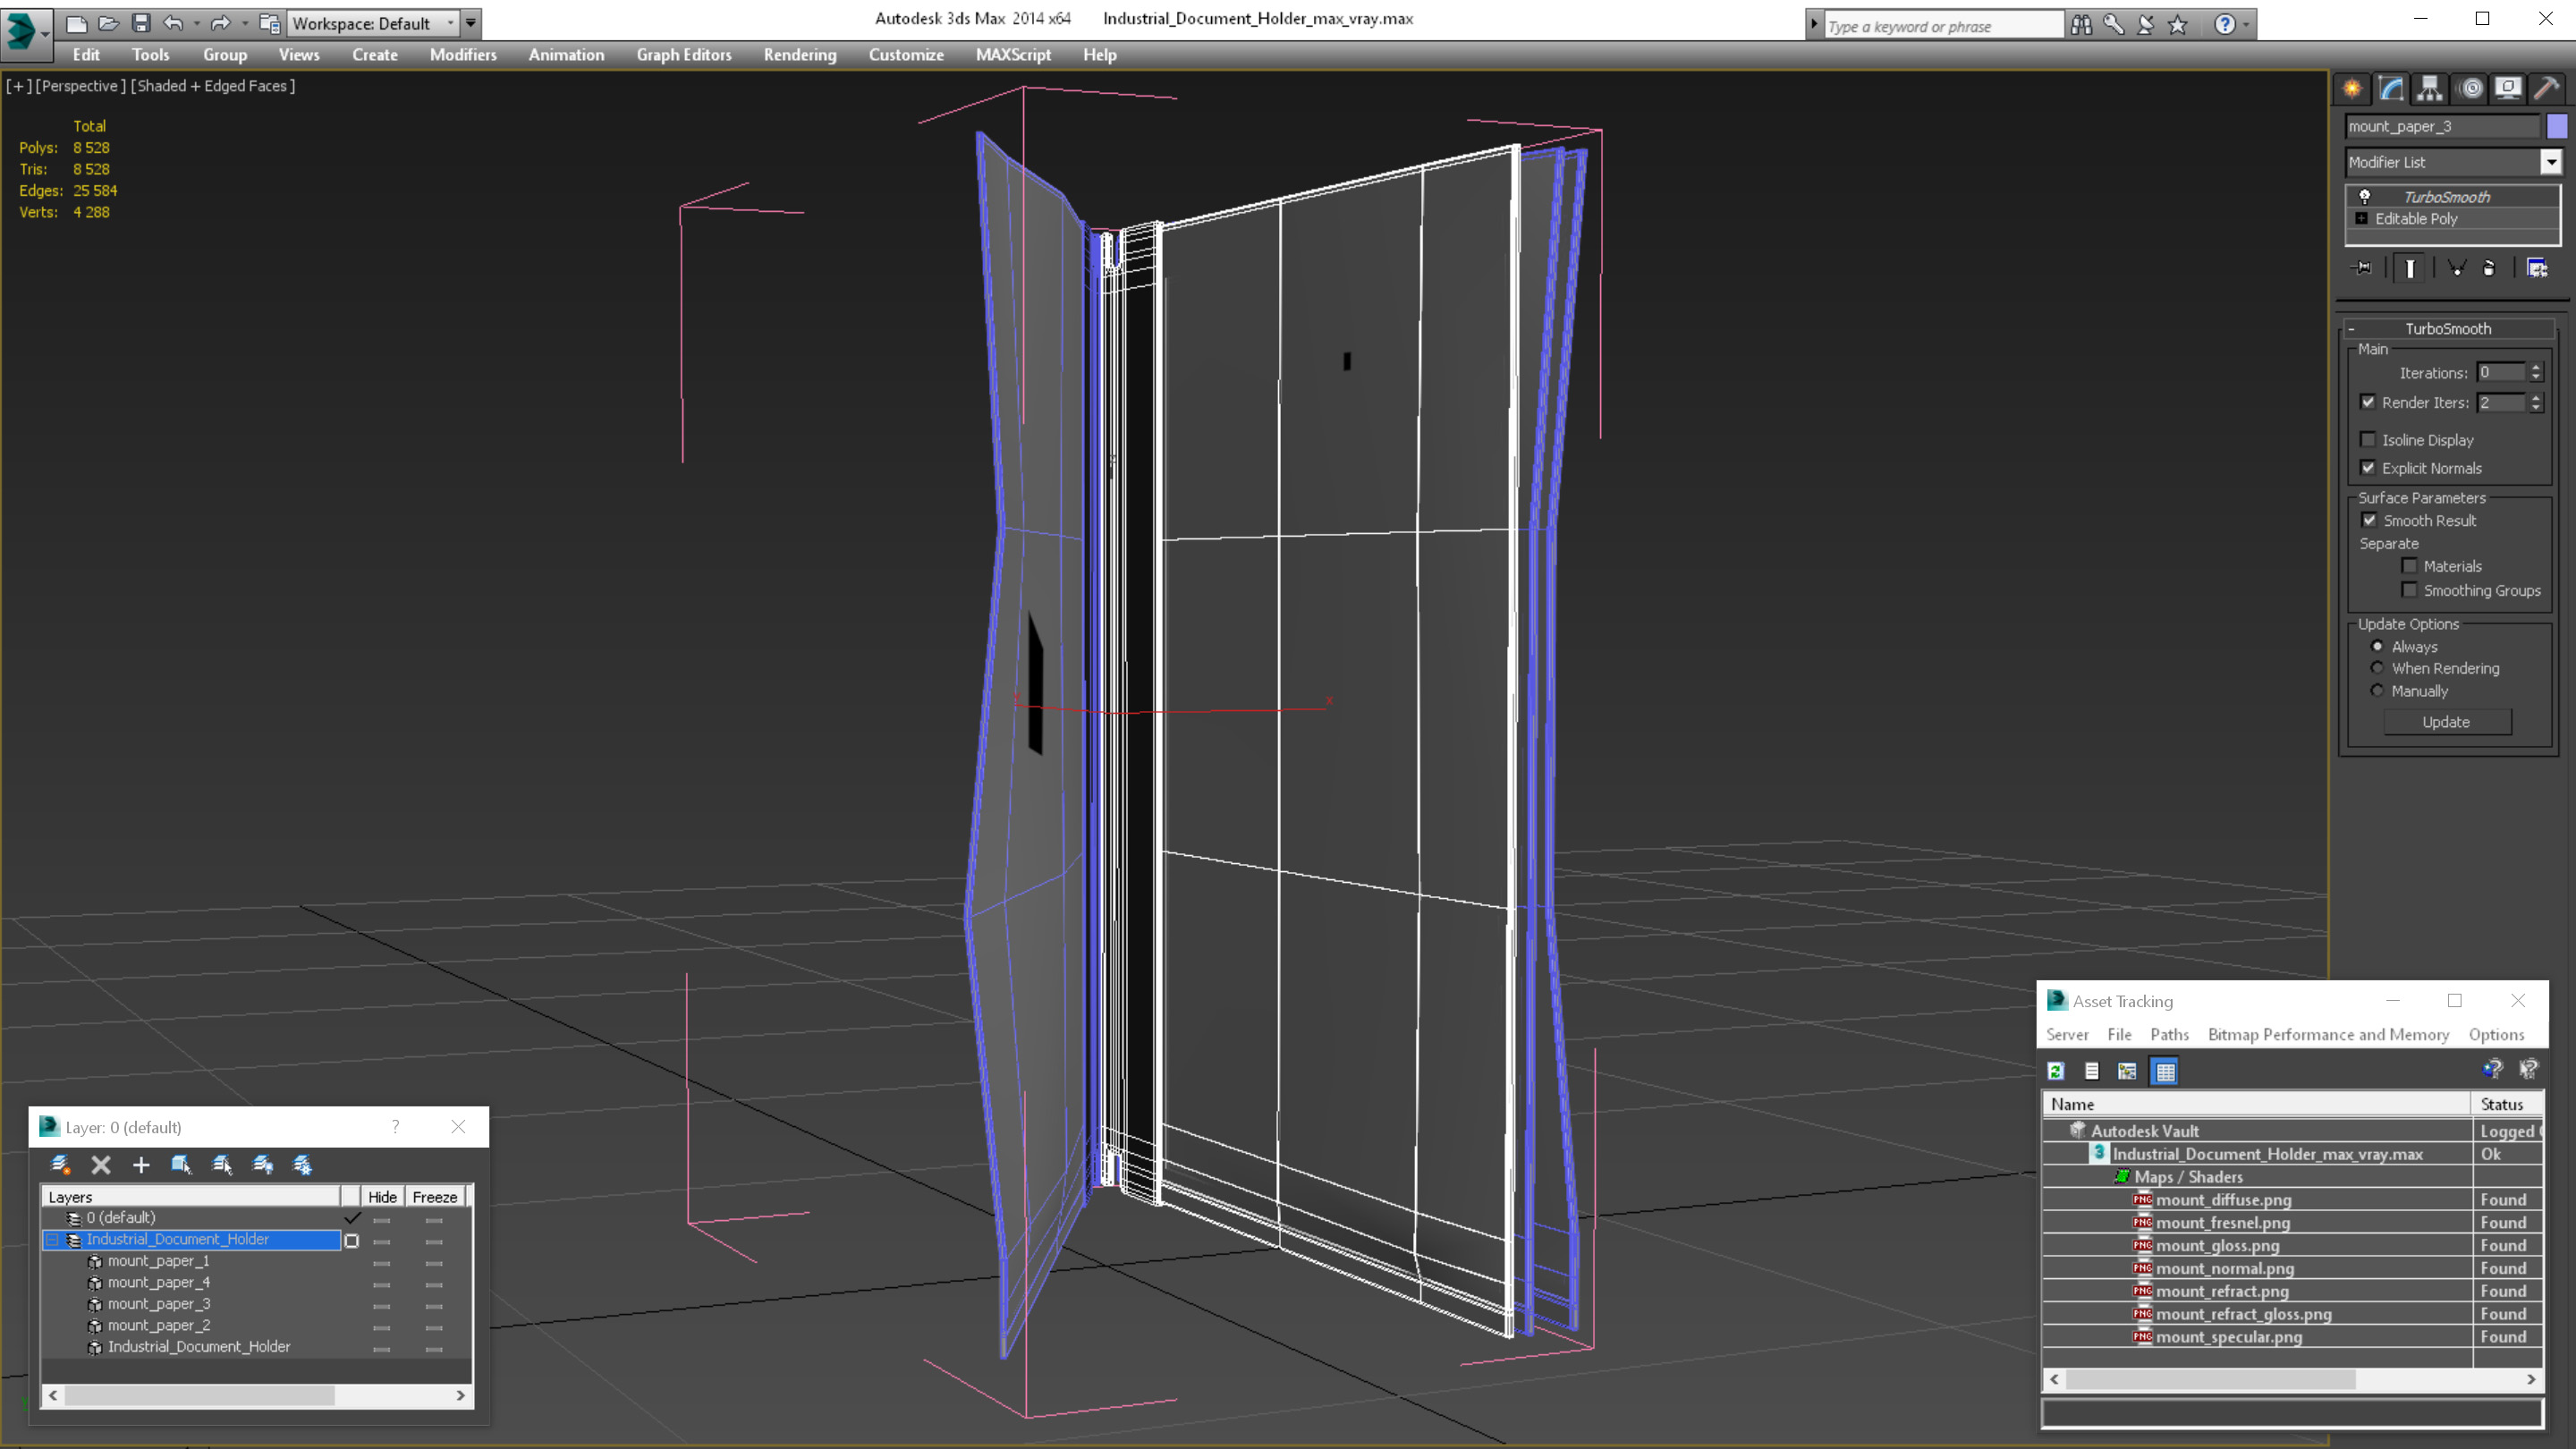The width and height of the screenshot is (2576, 1449).
Task: Open the Modifier List dropdown
Action: (x=2551, y=162)
